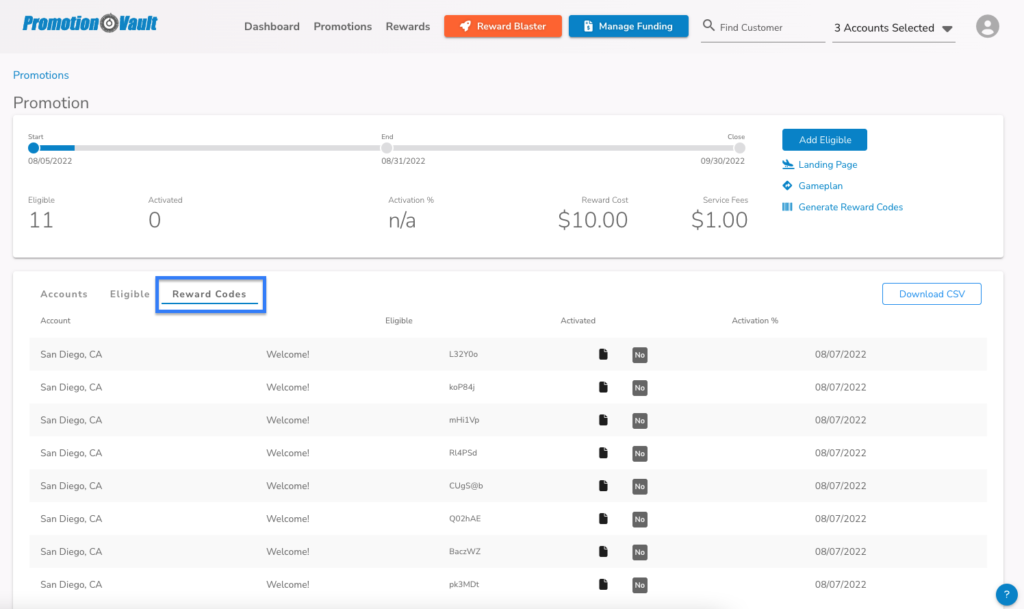Click the No badge for code Rl4PSd
The image size is (1024, 609).
[639, 454]
